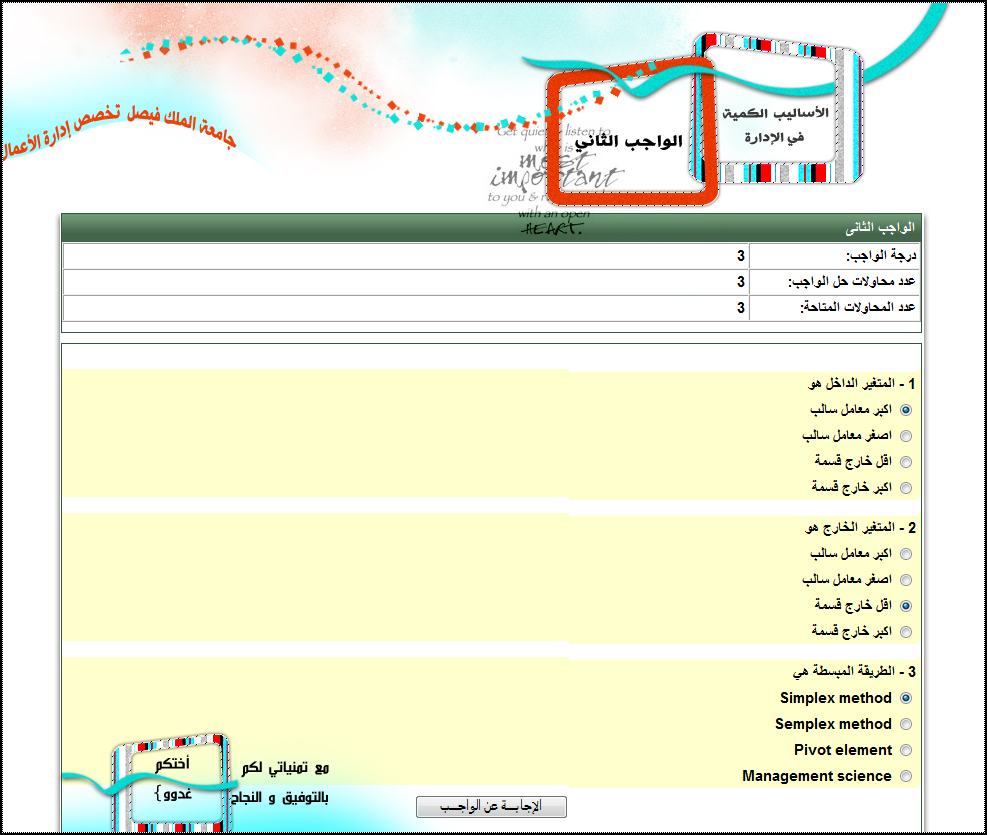Click the 'مع تمنياتي لكم' closing message
987x835 pixels.
(x=285, y=768)
